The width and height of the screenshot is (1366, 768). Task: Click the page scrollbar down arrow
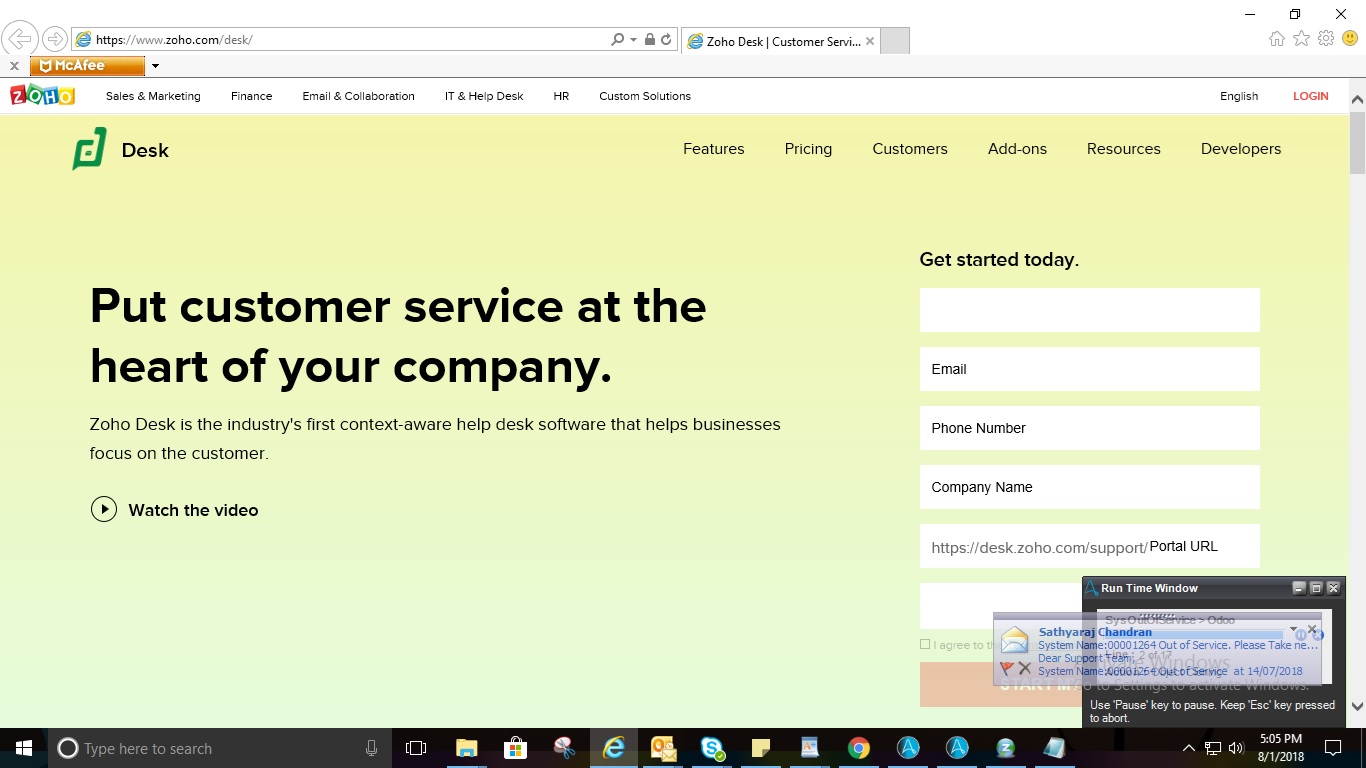click(x=1357, y=707)
